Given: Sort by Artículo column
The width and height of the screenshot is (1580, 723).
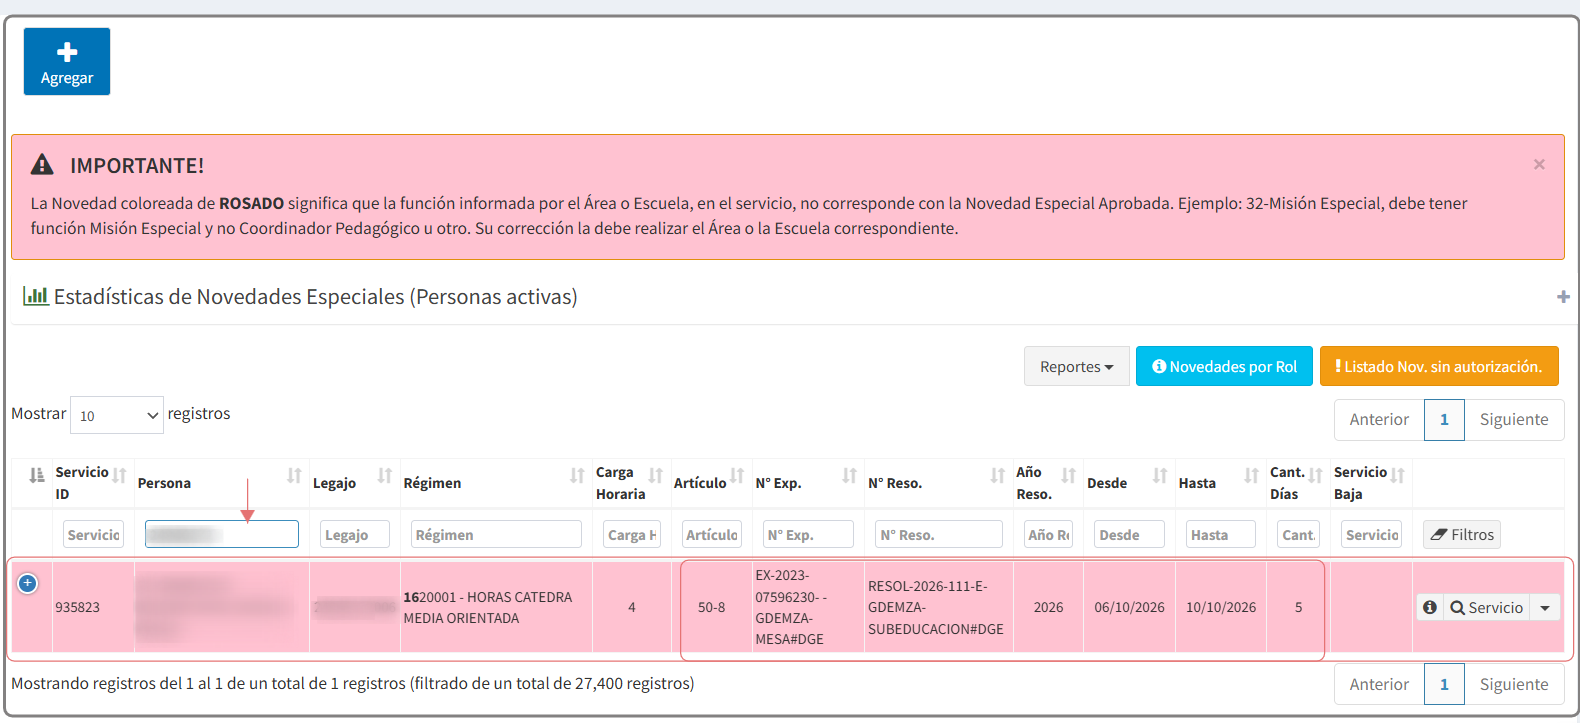Looking at the screenshot, I should pyautogui.click(x=709, y=483).
